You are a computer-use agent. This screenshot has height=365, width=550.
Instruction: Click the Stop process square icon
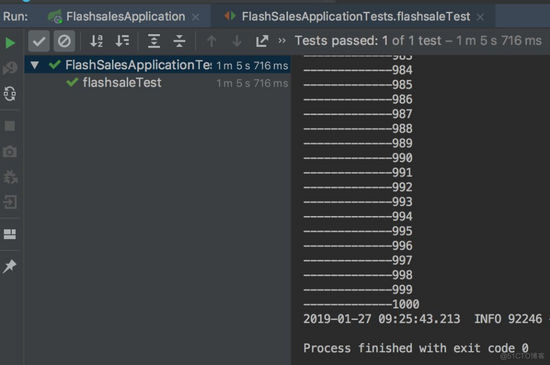(x=10, y=126)
